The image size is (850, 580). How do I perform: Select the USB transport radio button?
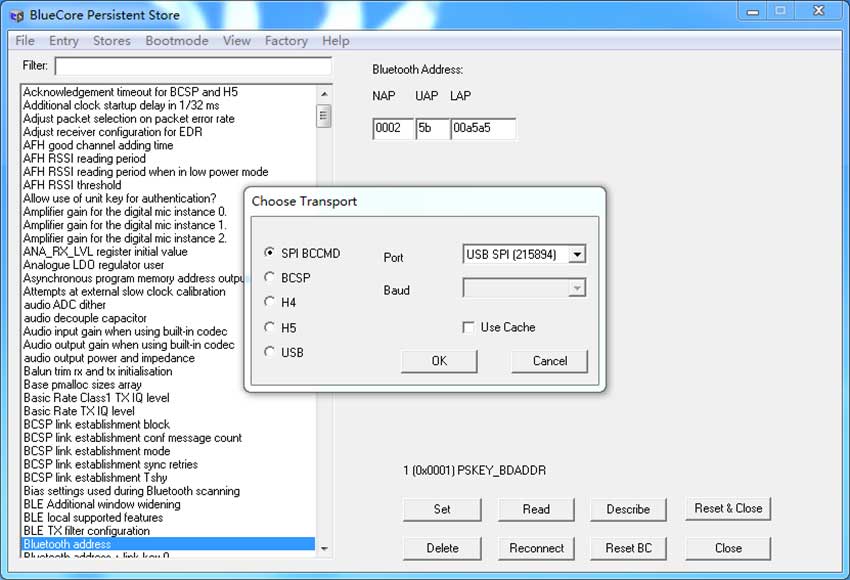click(x=269, y=352)
